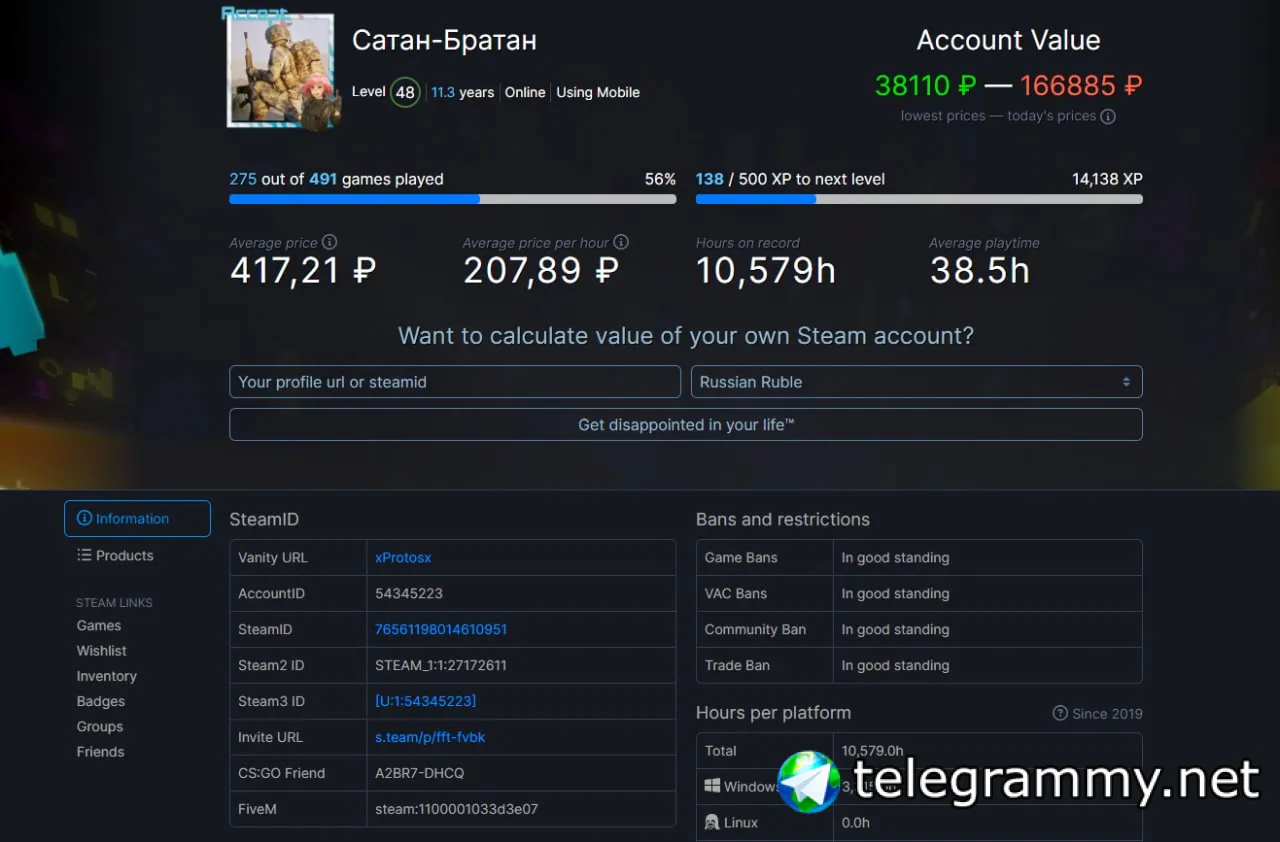Click the Bans and restrictions heading
This screenshot has height=842, width=1280.
pos(783,520)
